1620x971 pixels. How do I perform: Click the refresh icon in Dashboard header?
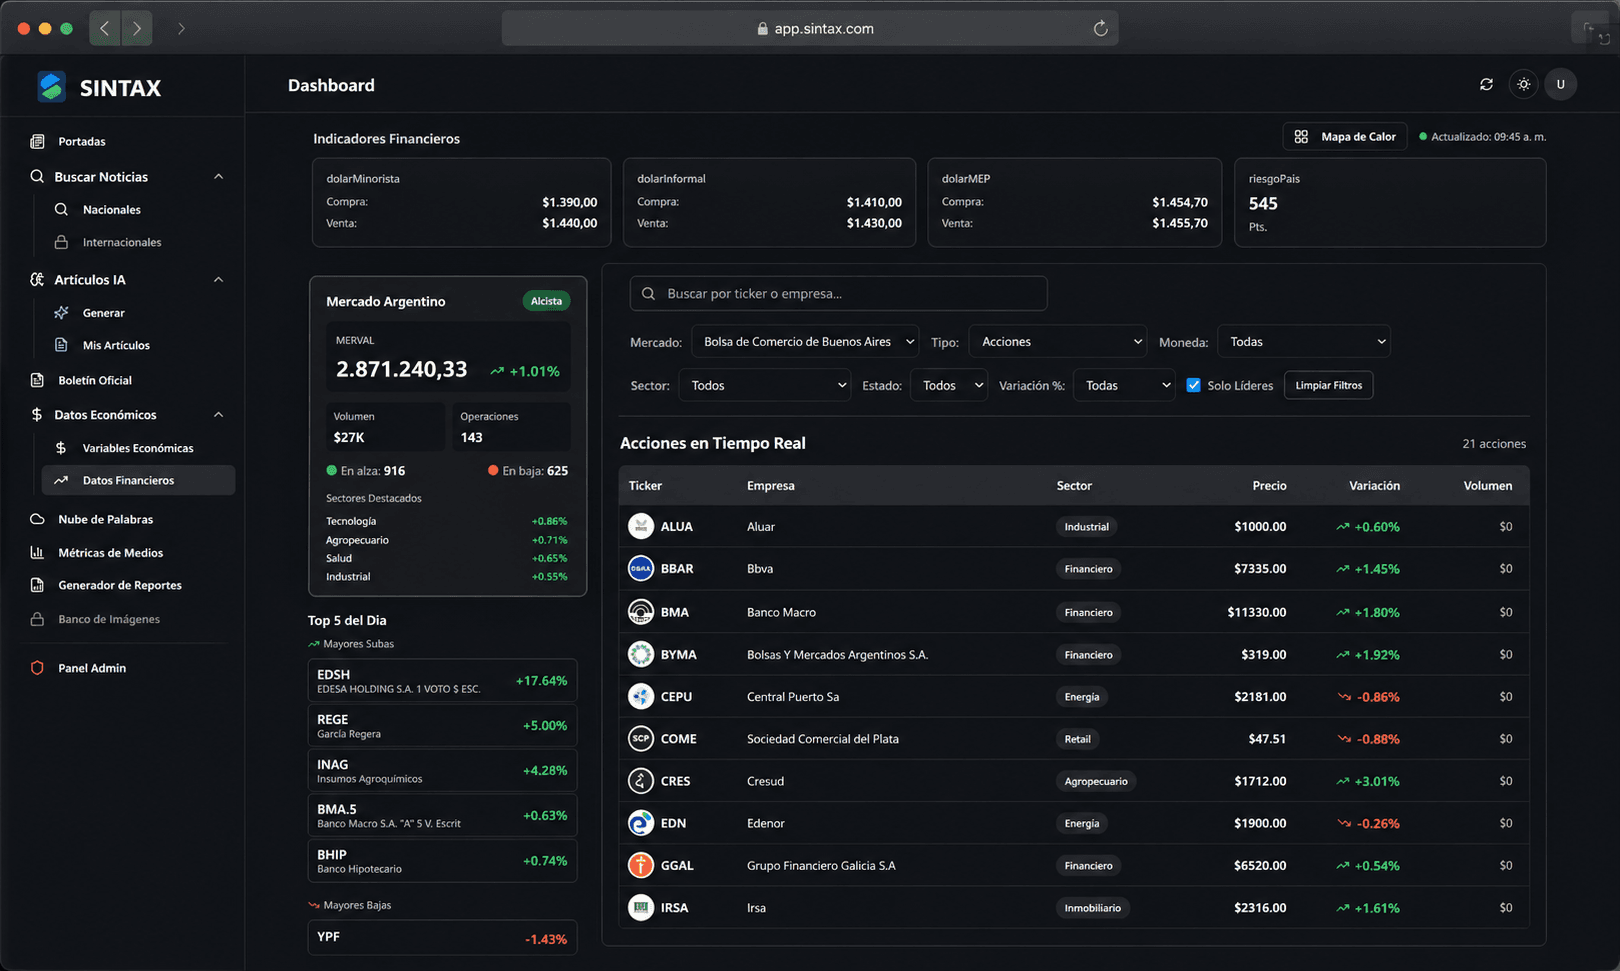click(1486, 84)
